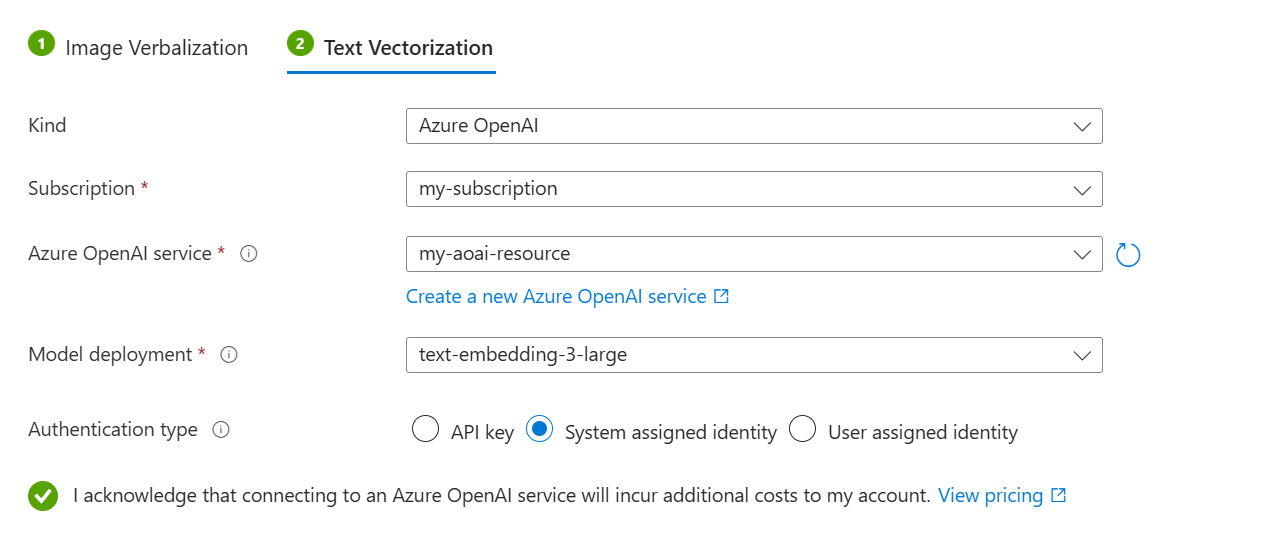
Task: Click the external link icon after View pricing
Action: click(1059, 495)
